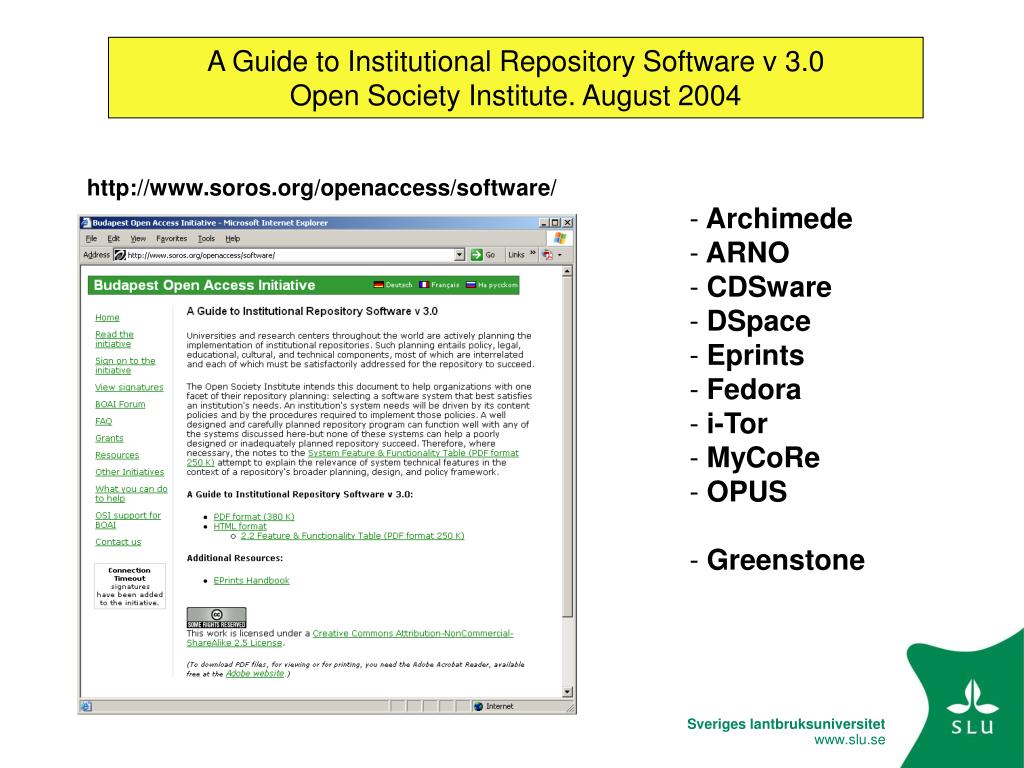Screen dimensions: 1024x768
Task: Open the Tools menu
Action: (206, 239)
